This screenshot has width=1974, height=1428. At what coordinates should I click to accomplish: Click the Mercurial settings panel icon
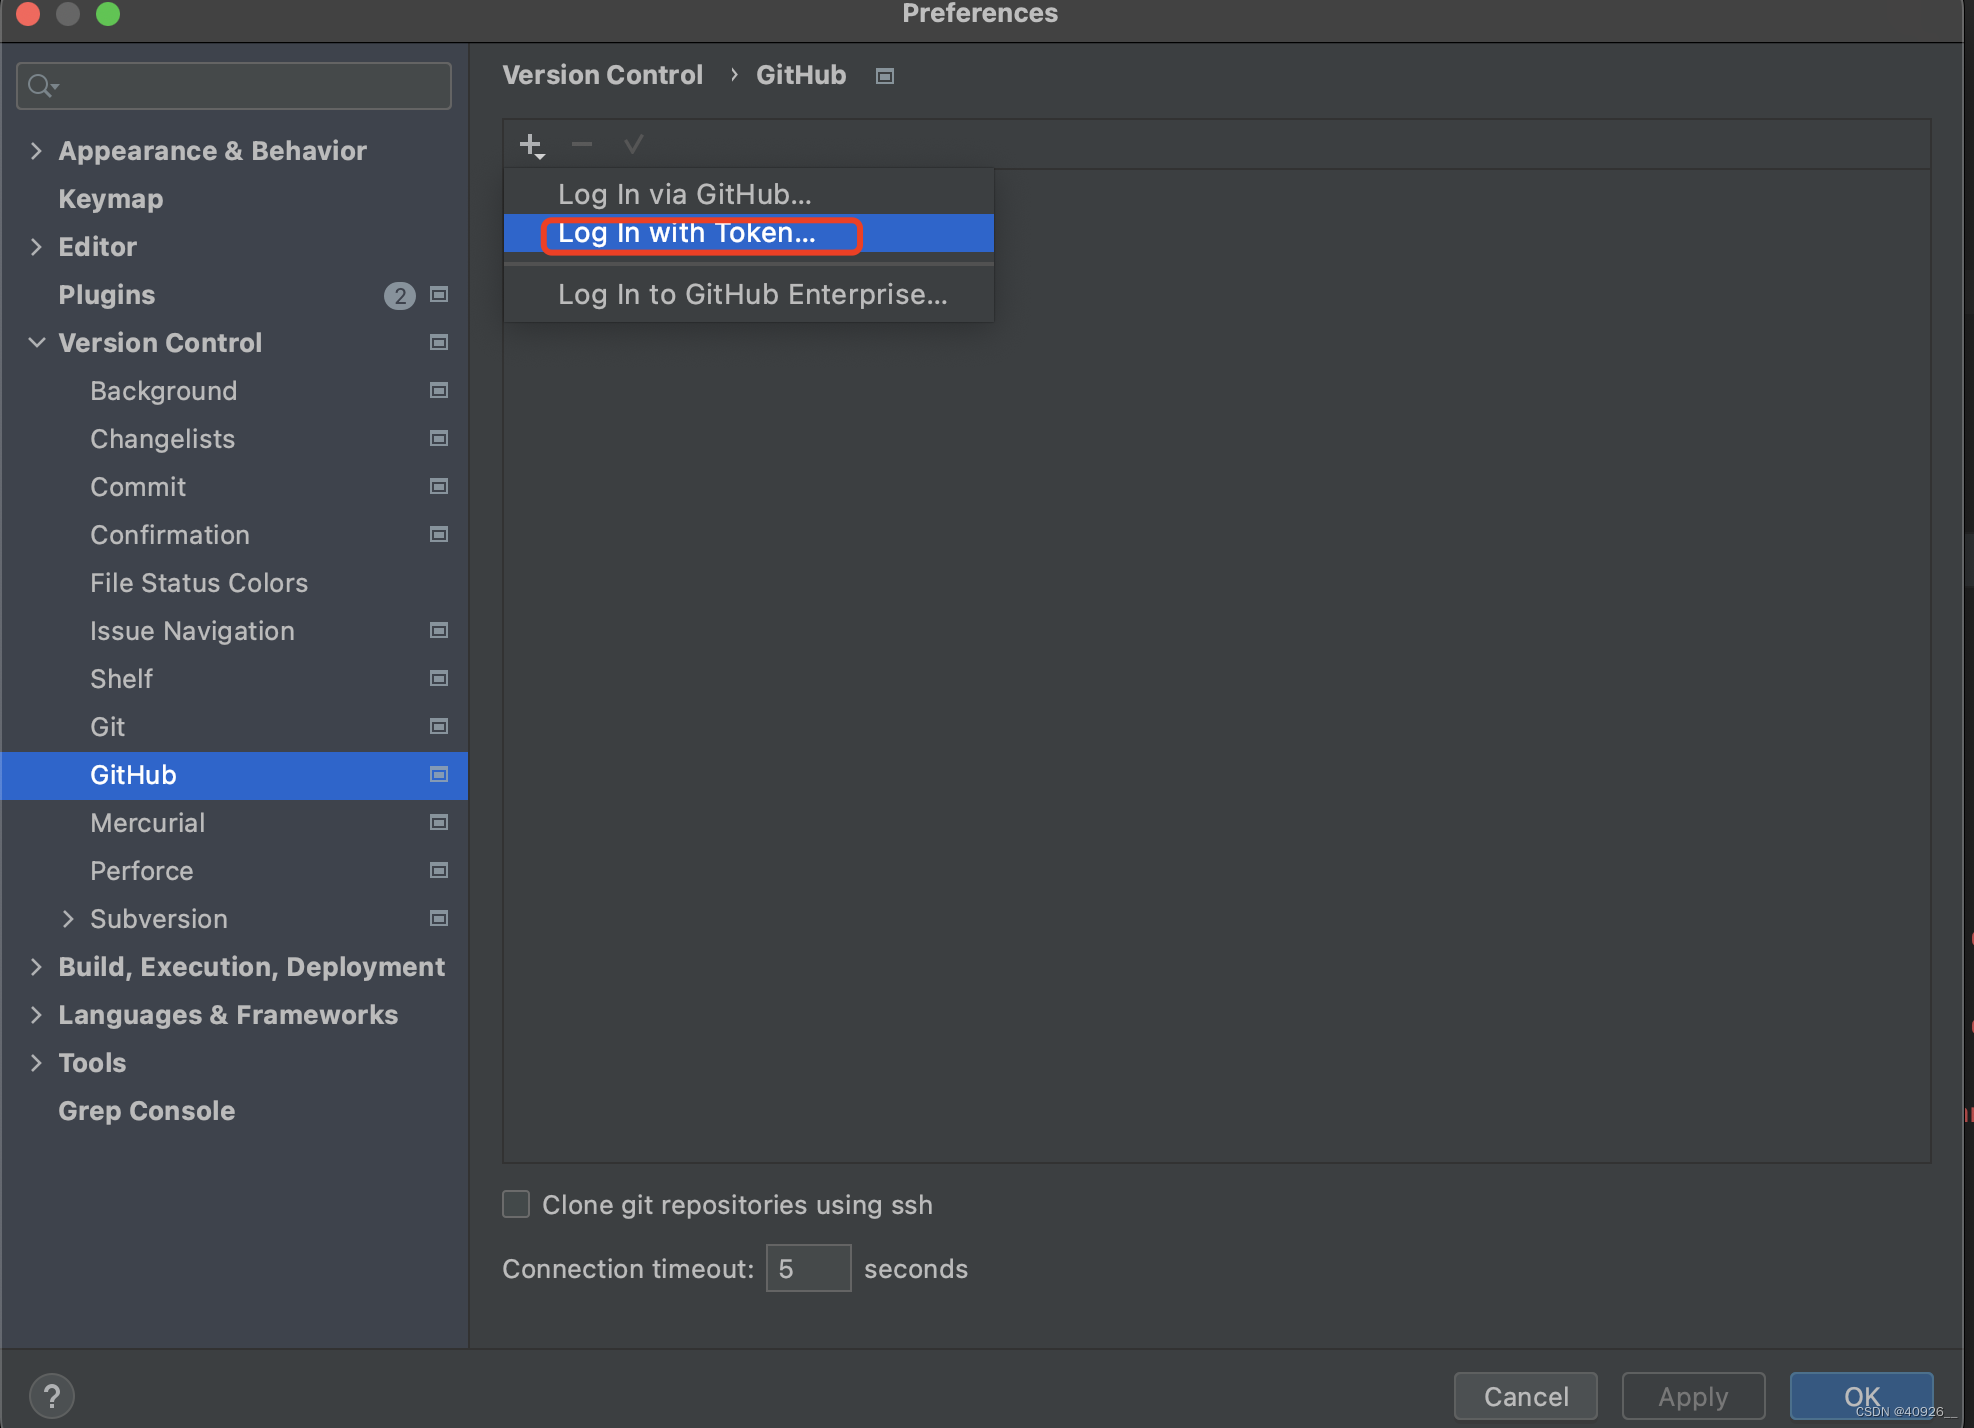(x=438, y=821)
